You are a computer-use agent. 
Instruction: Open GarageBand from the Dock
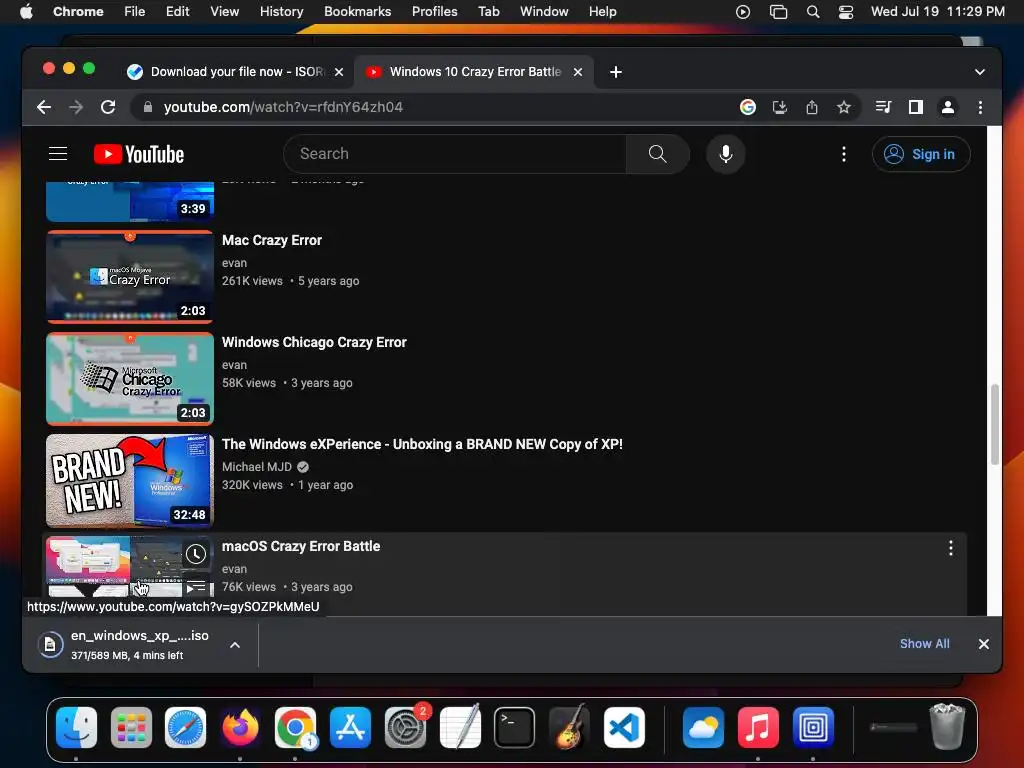[569, 727]
